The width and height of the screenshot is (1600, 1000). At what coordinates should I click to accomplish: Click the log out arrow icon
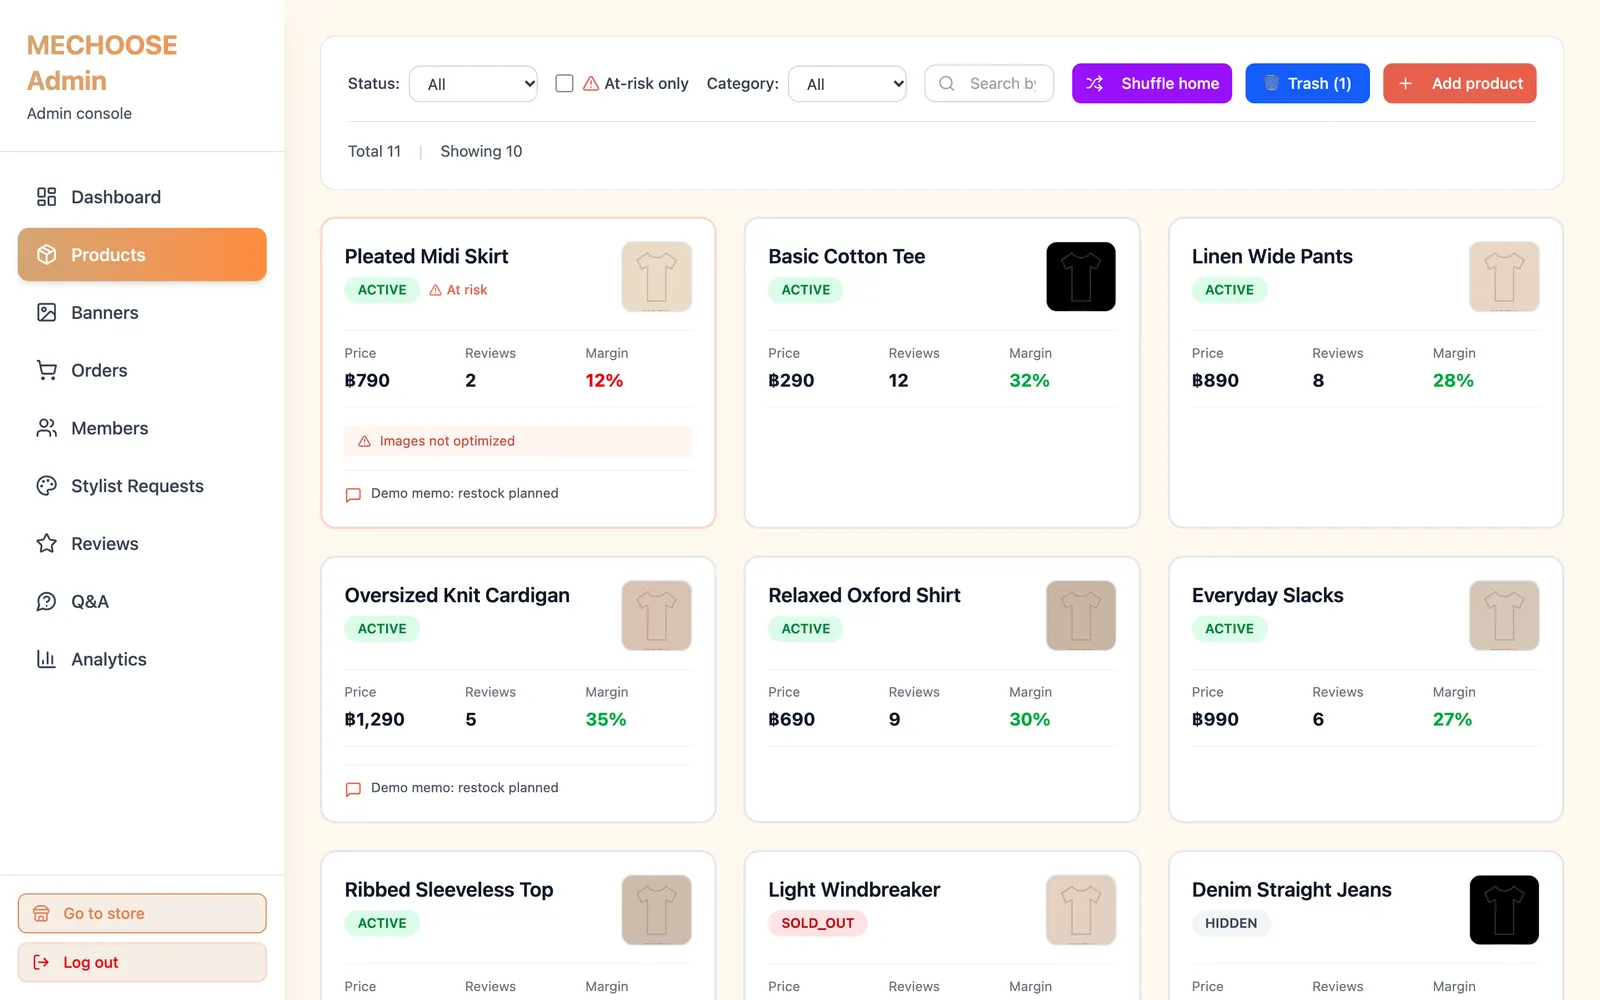(x=41, y=962)
